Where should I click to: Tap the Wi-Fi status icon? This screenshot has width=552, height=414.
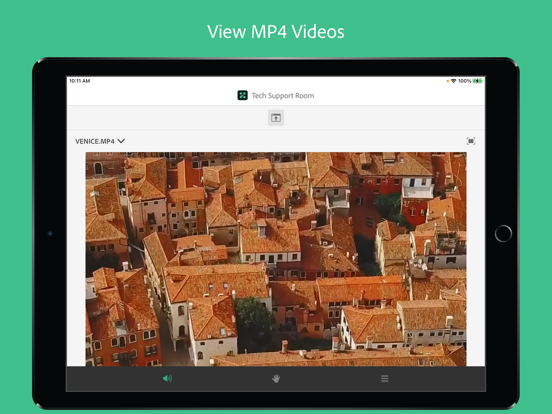point(453,81)
